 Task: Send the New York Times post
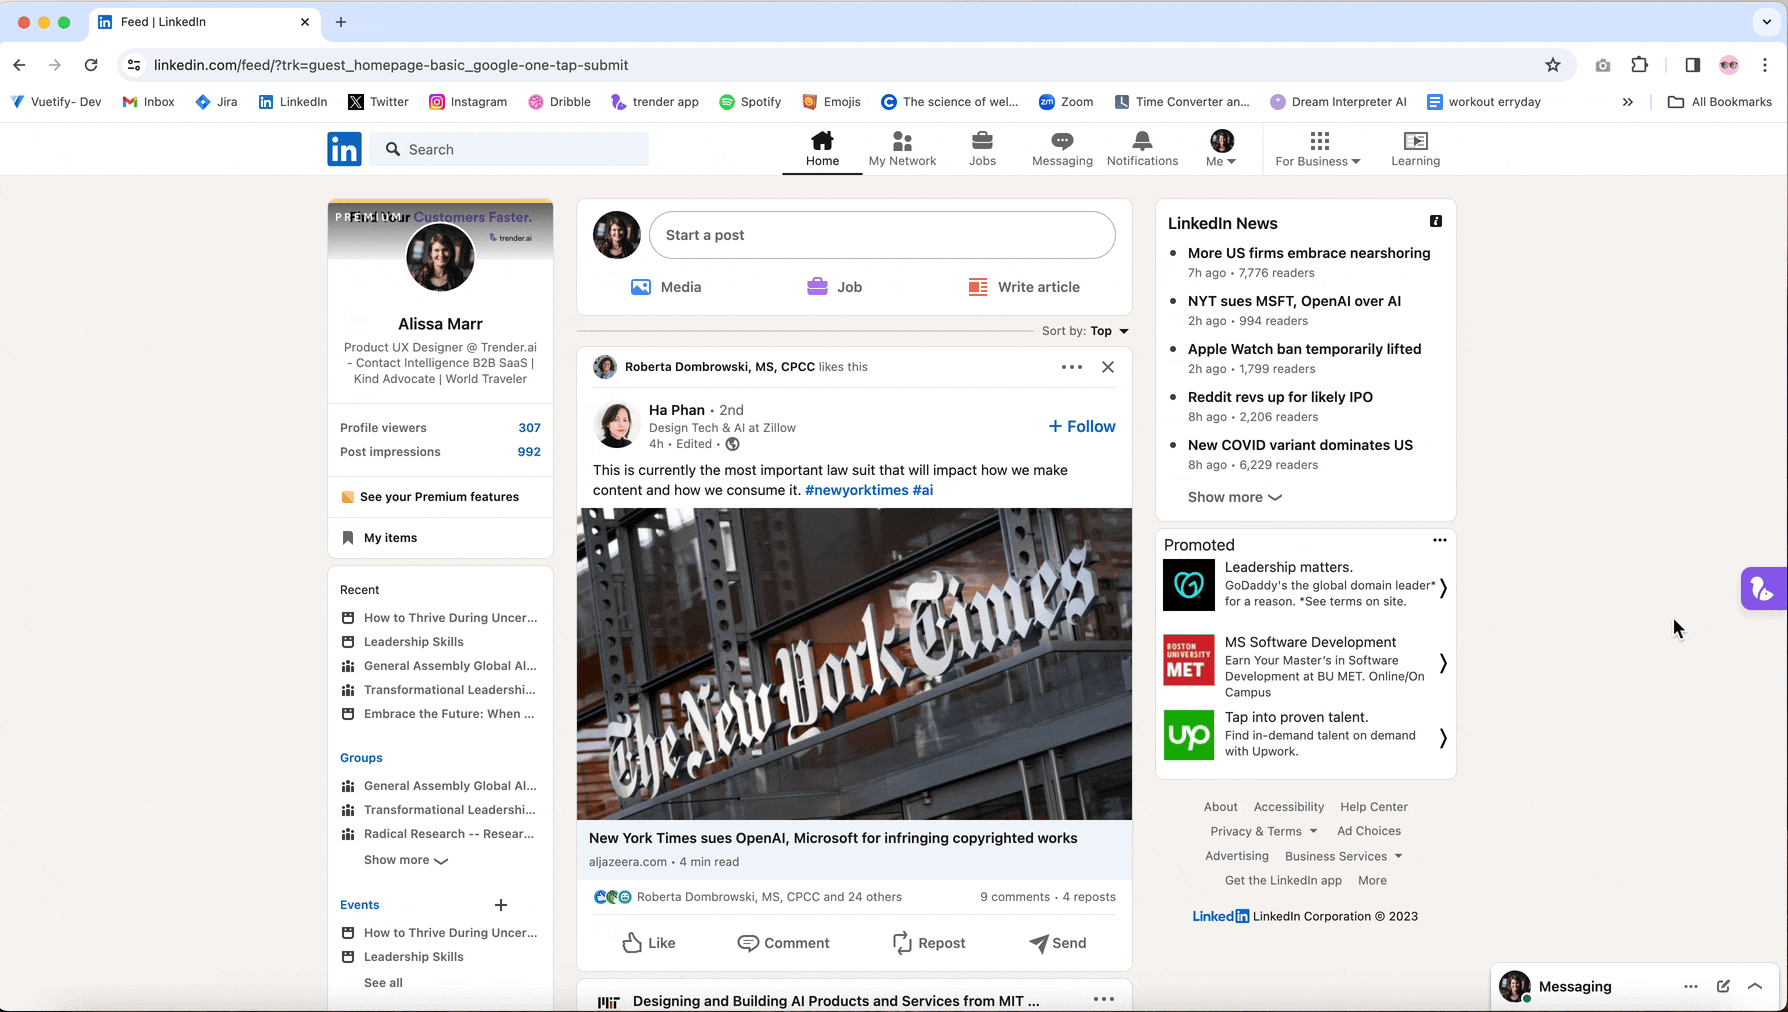pyautogui.click(x=1058, y=943)
